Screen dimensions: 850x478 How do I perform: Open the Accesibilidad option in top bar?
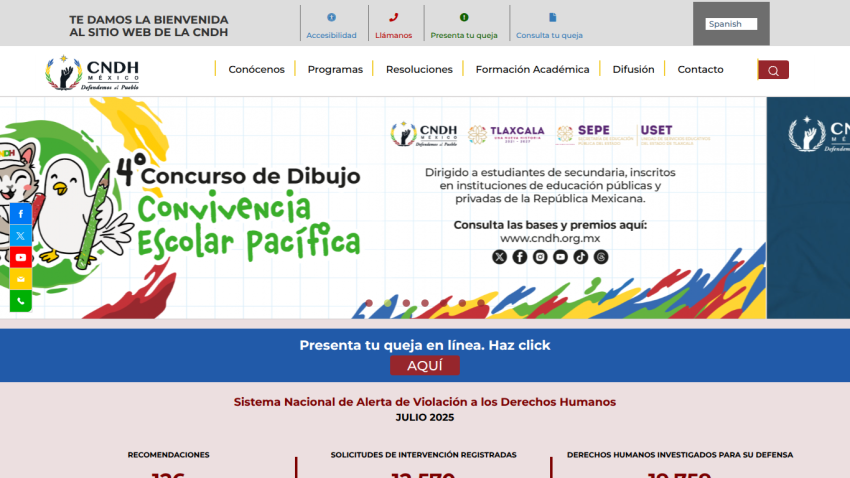point(331,25)
